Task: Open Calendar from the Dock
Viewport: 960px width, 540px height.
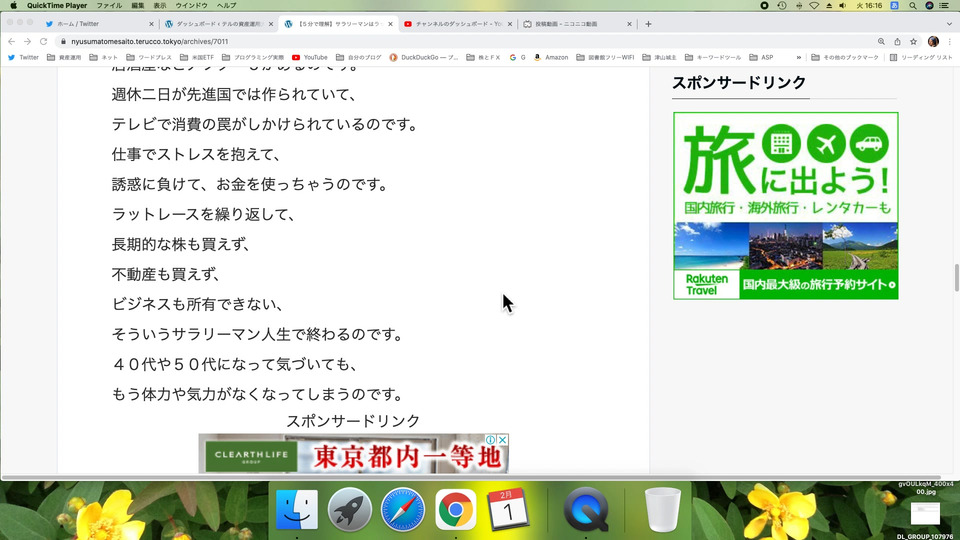Action: coord(508,509)
